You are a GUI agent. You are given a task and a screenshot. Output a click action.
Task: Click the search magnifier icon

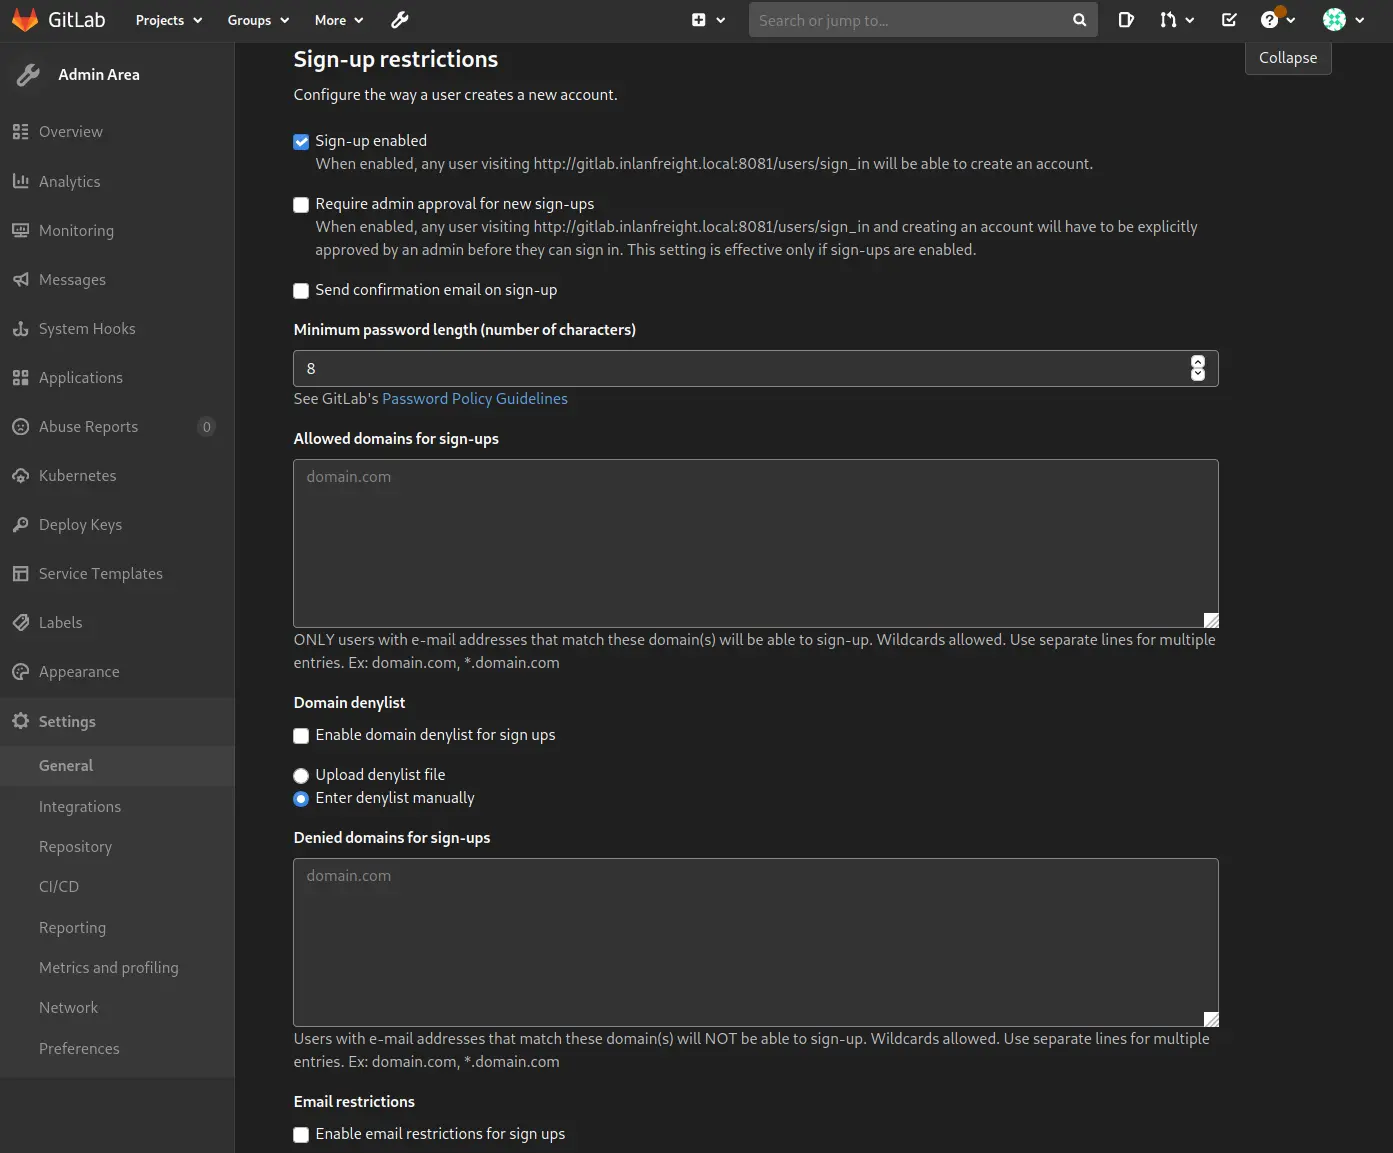[1079, 20]
